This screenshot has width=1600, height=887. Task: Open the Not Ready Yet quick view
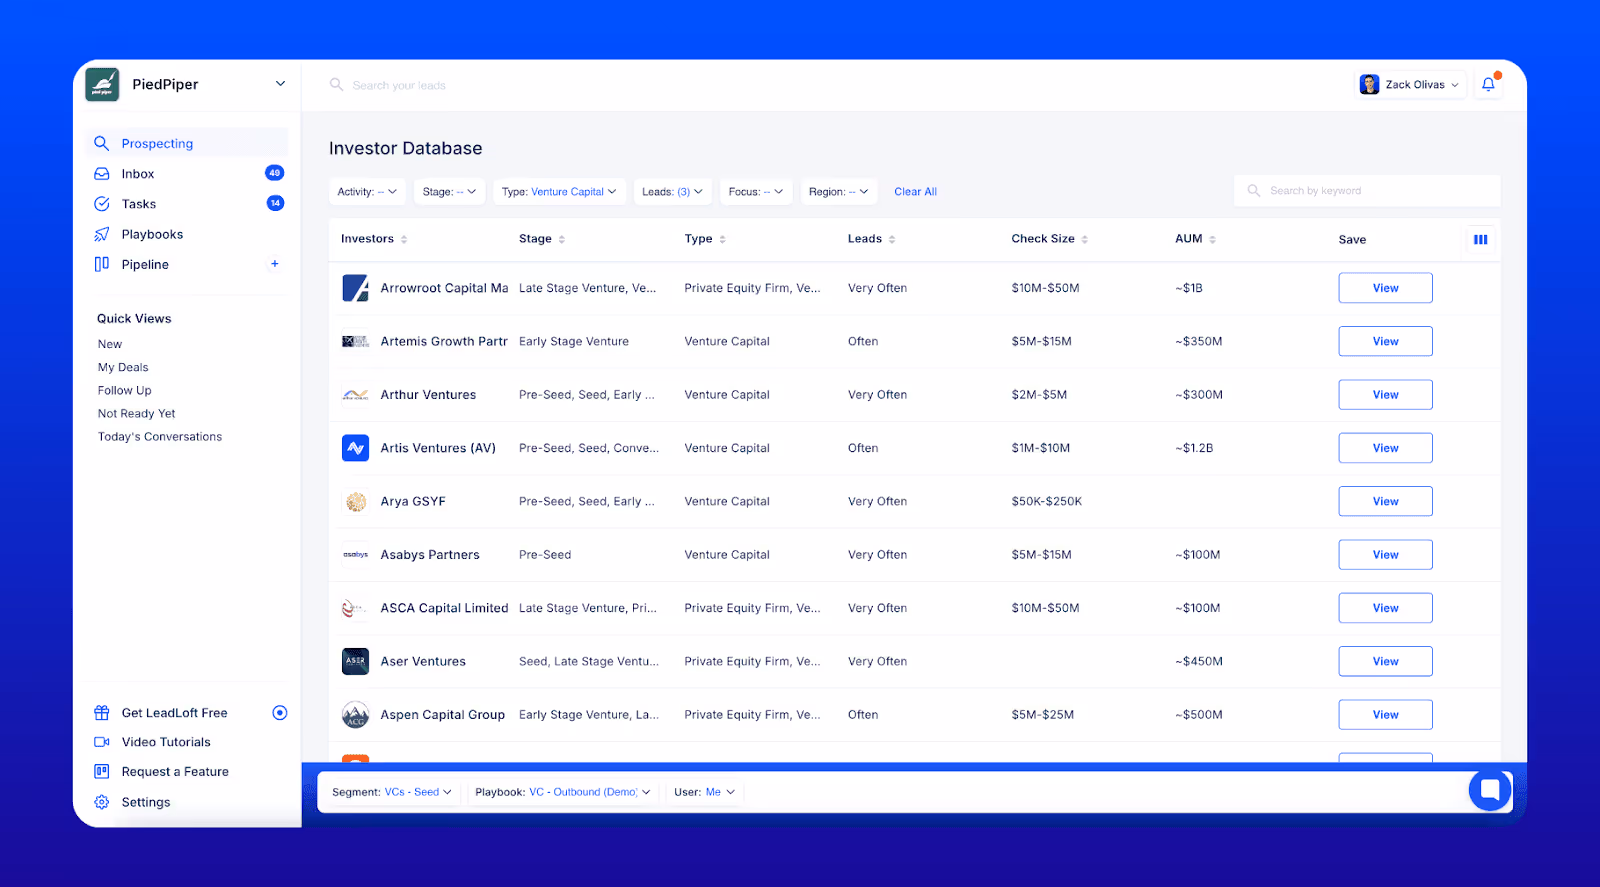coord(137,413)
